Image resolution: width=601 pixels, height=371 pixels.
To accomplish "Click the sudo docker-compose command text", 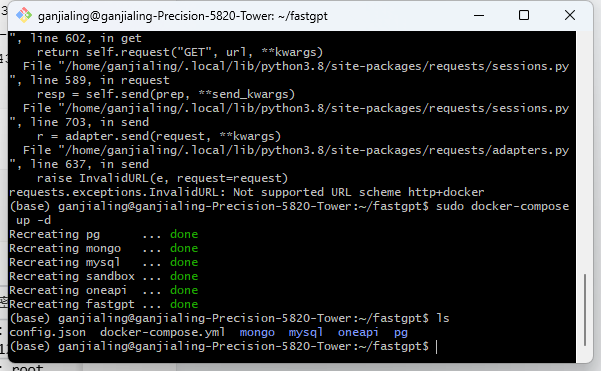I will coord(502,206).
